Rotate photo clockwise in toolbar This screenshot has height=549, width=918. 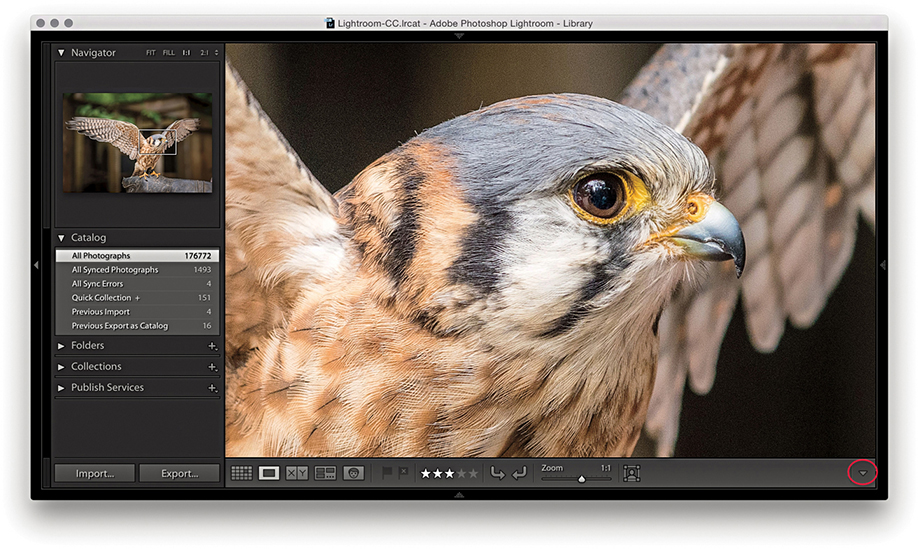click(518, 473)
